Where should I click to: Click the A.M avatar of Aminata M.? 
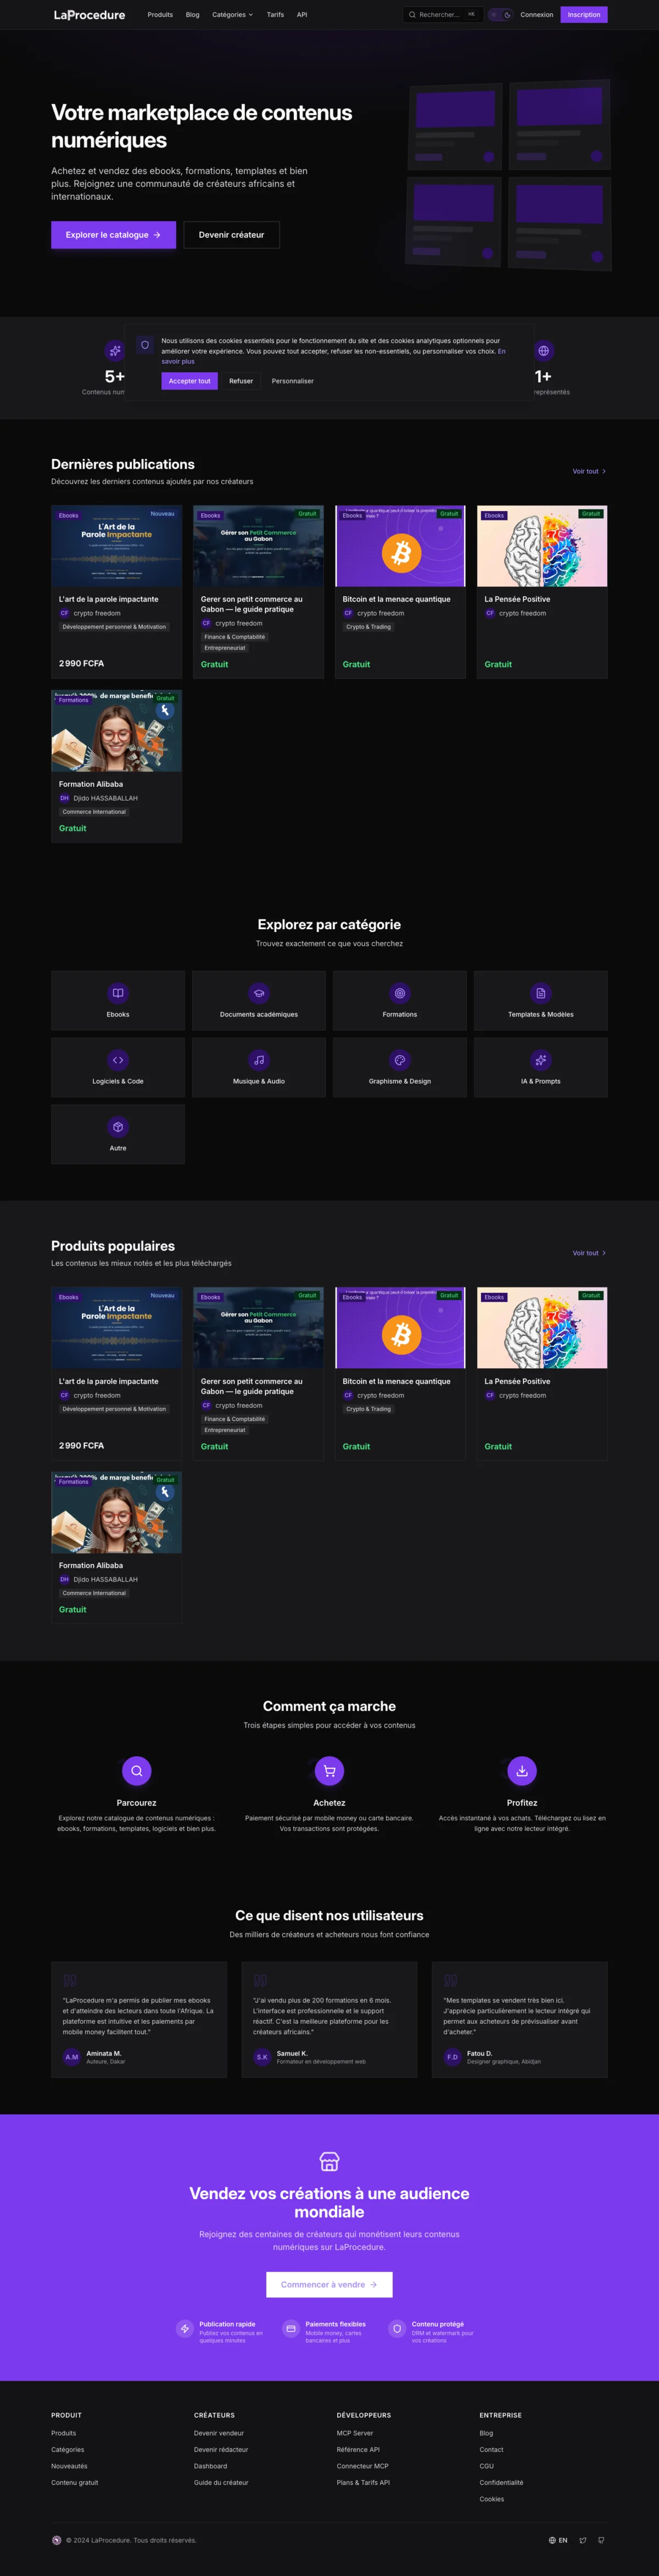72,2057
